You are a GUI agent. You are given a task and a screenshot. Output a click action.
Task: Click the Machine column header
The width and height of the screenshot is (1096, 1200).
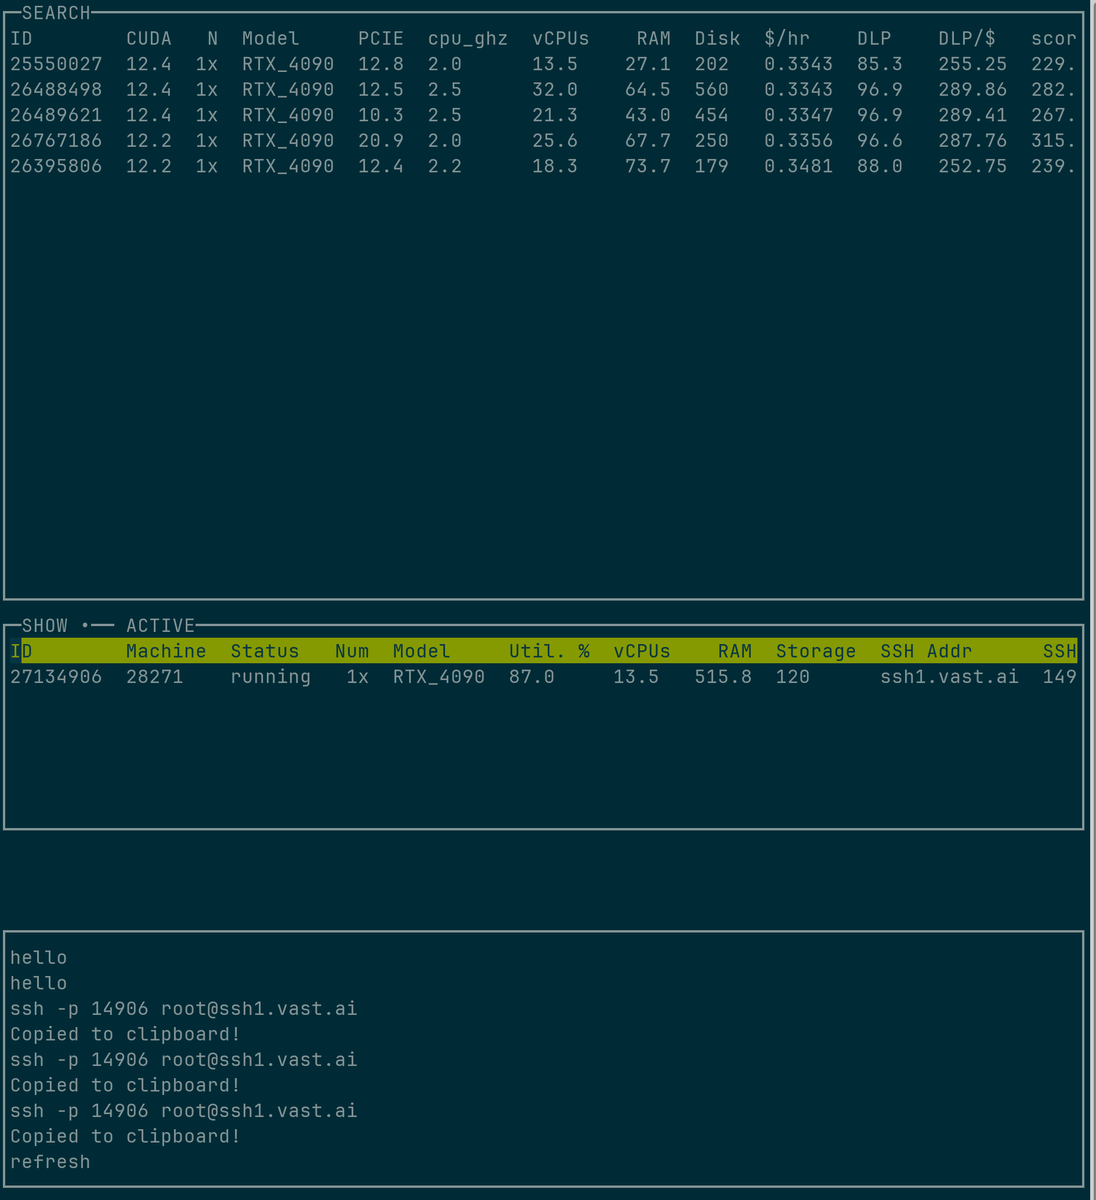pos(166,651)
